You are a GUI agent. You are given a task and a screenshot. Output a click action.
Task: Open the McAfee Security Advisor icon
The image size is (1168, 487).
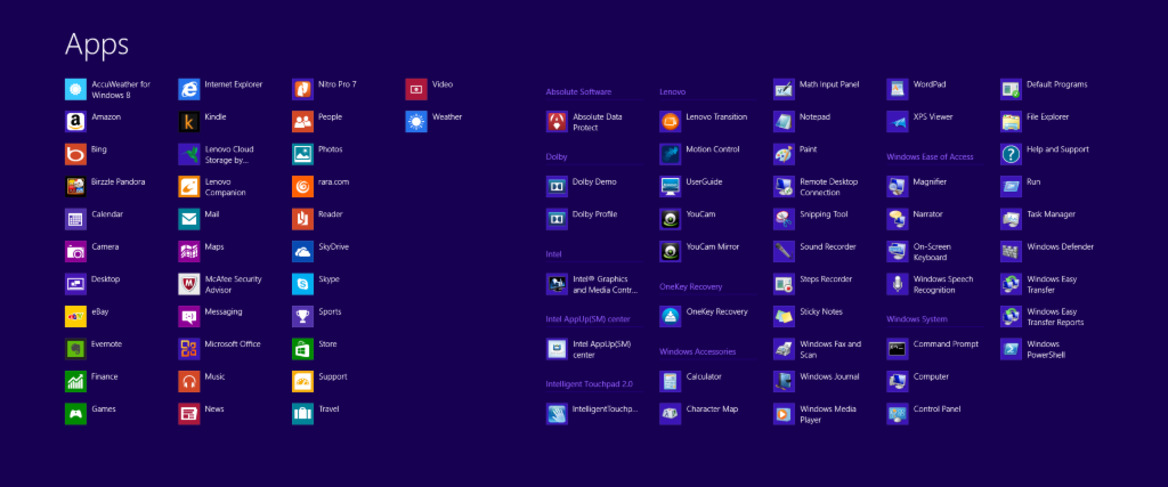click(x=189, y=284)
